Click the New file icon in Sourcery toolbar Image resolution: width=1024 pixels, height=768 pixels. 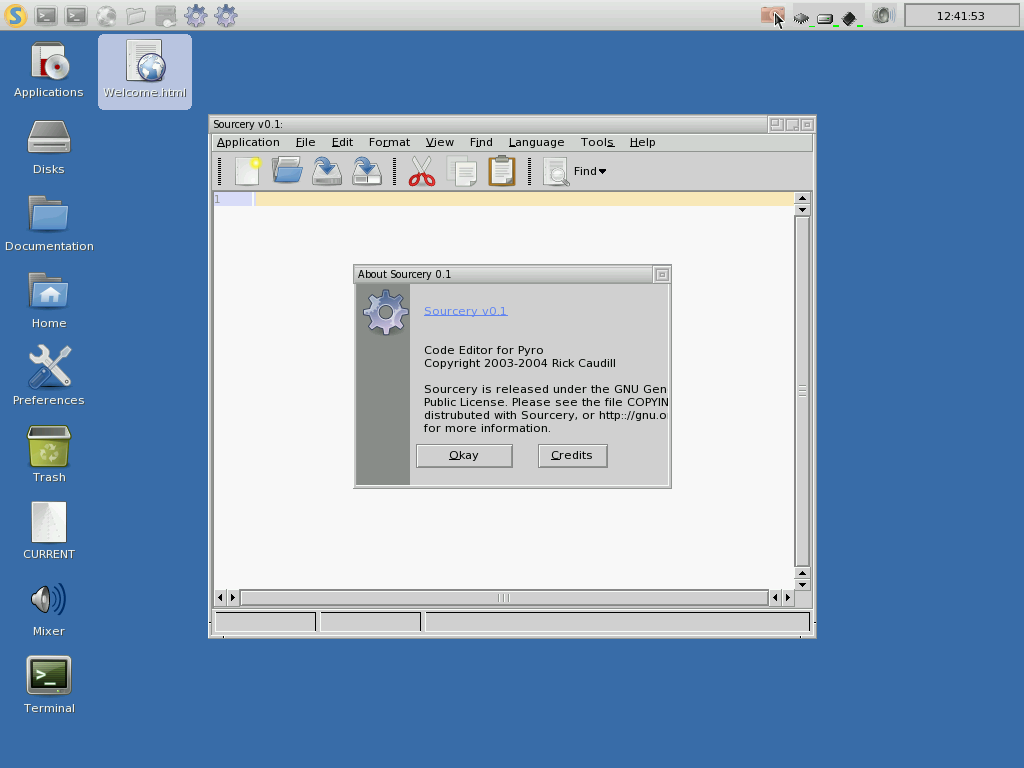point(248,171)
